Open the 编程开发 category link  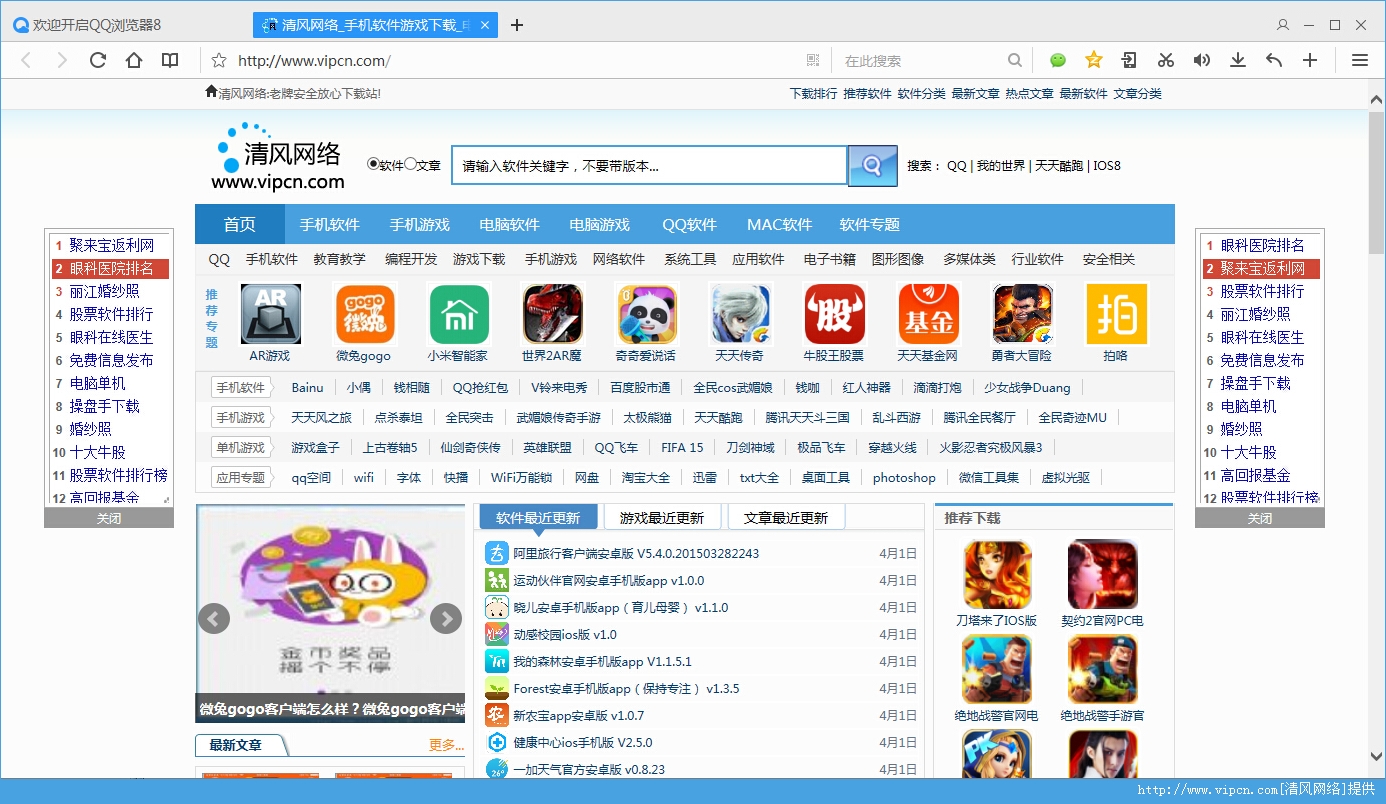tap(411, 259)
